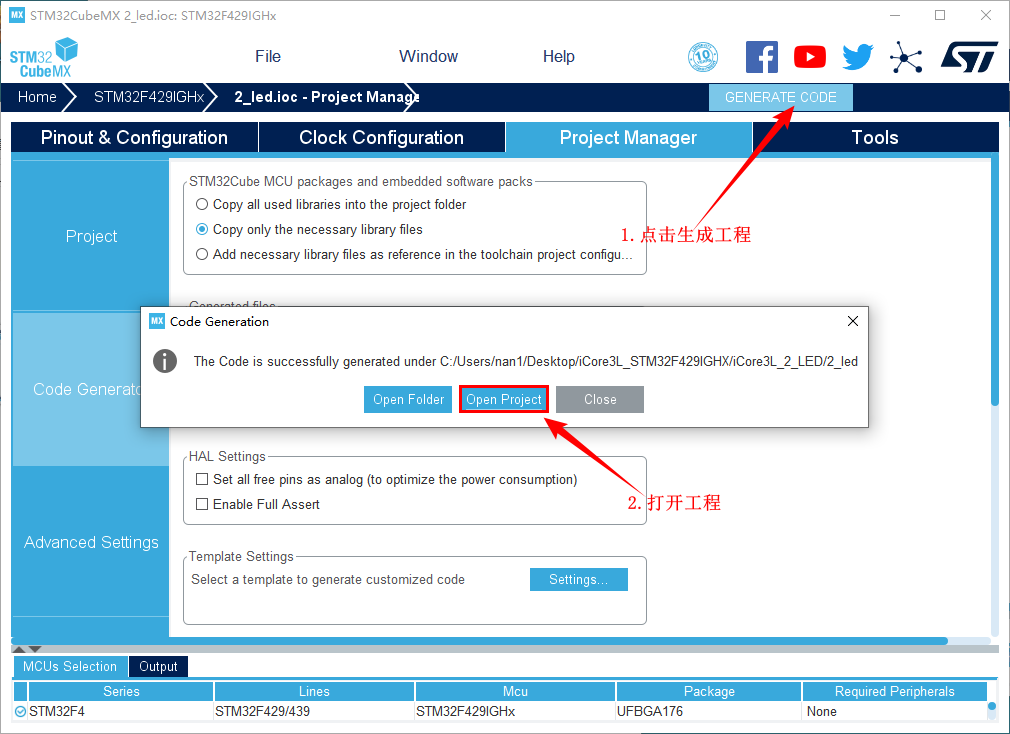Enable Full Assert checkbox
The width and height of the screenshot is (1010, 734).
point(202,505)
